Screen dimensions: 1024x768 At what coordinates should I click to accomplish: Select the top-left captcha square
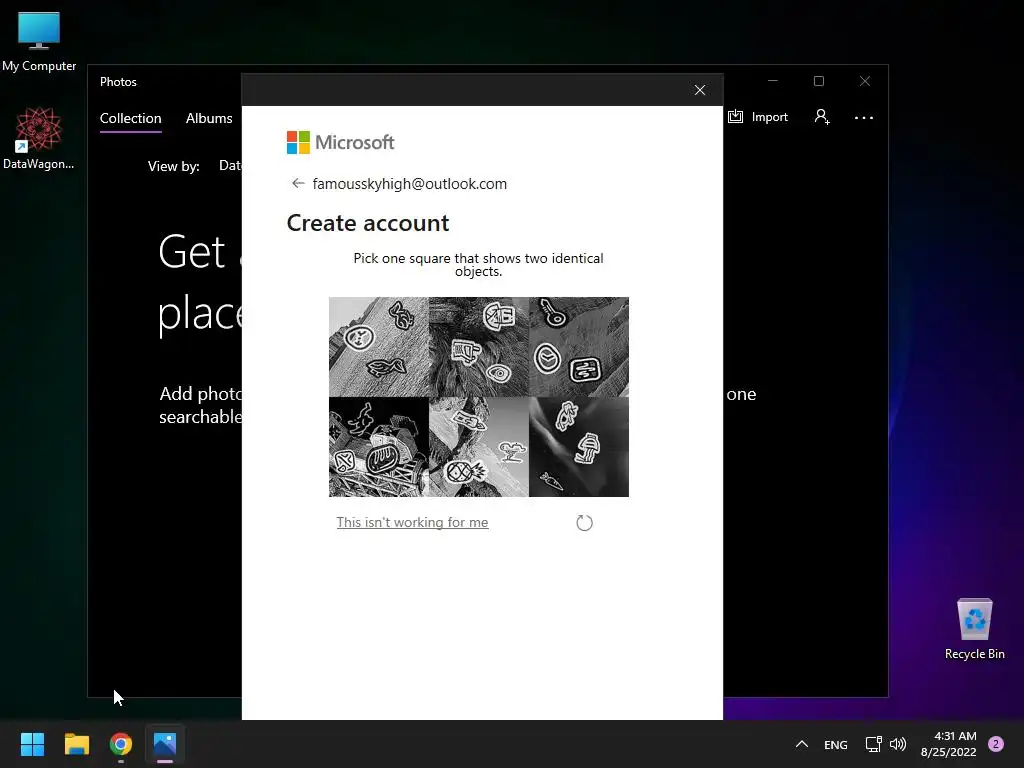point(379,347)
